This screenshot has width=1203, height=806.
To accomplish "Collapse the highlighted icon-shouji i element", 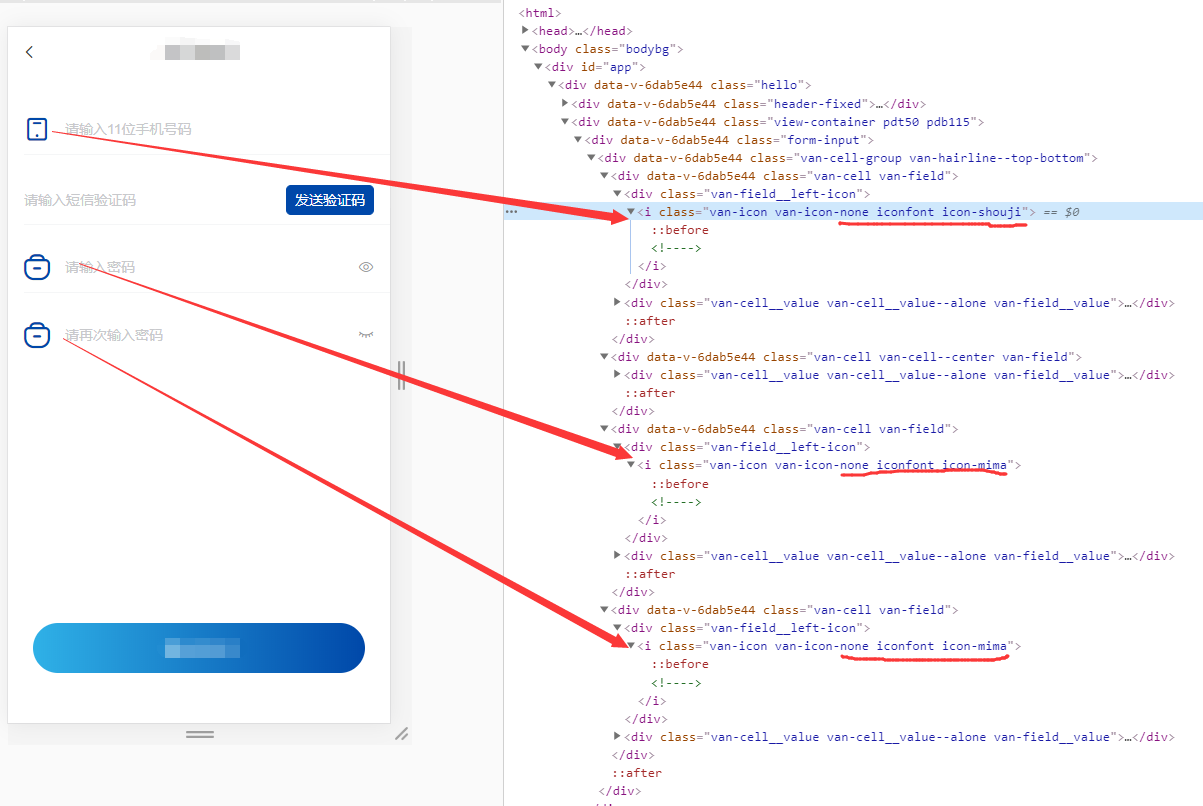I will [630, 211].
